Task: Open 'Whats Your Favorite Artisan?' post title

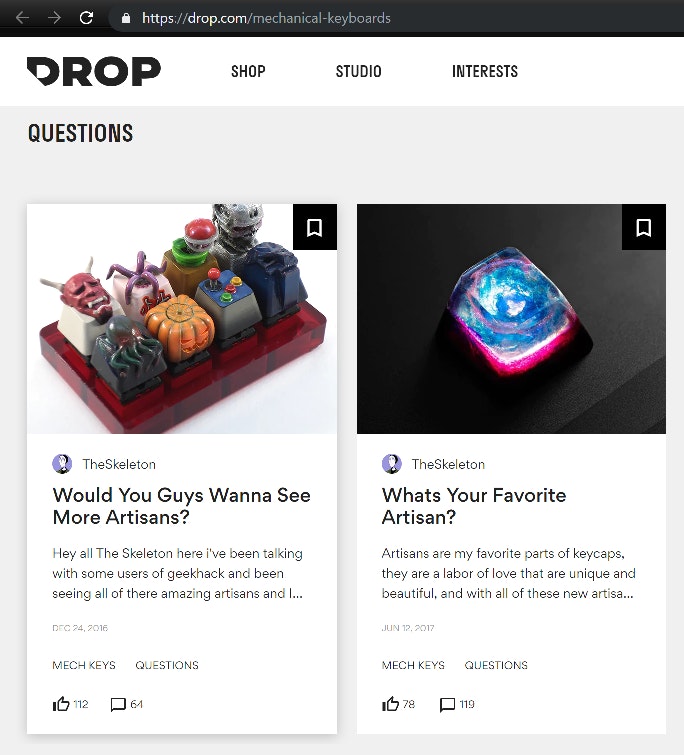Action: coord(474,506)
